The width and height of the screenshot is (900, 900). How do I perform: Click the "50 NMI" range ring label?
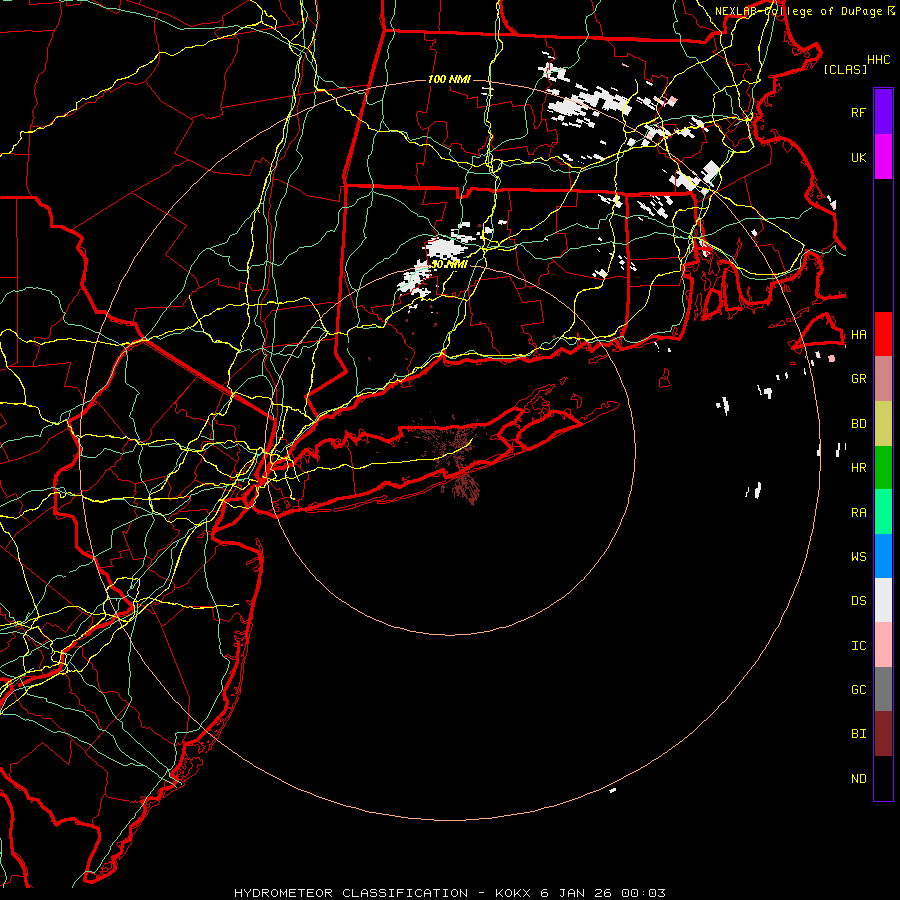pyautogui.click(x=449, y=265)
